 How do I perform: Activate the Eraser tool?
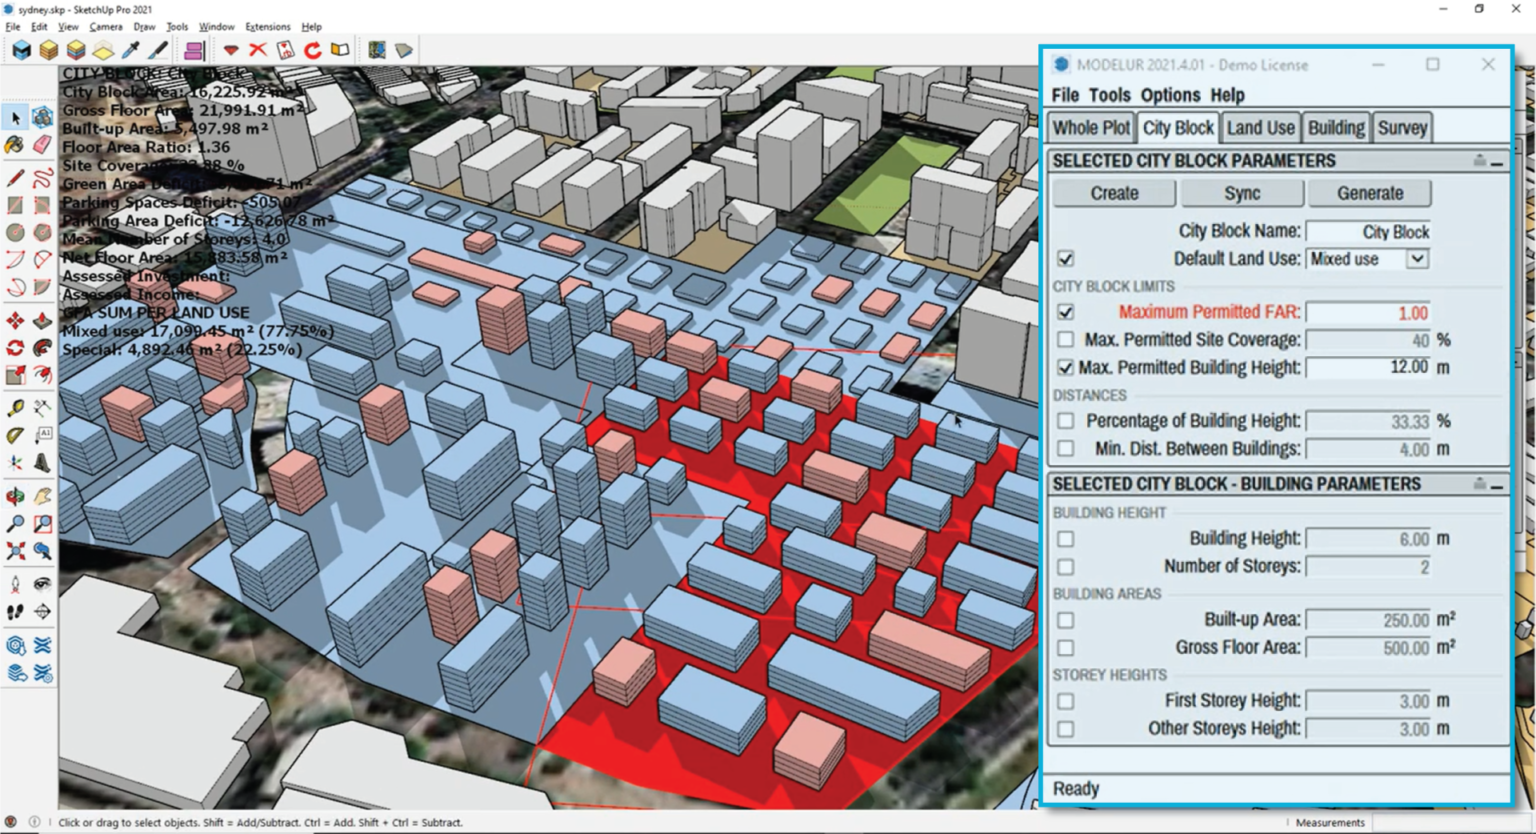pos(43,145)
